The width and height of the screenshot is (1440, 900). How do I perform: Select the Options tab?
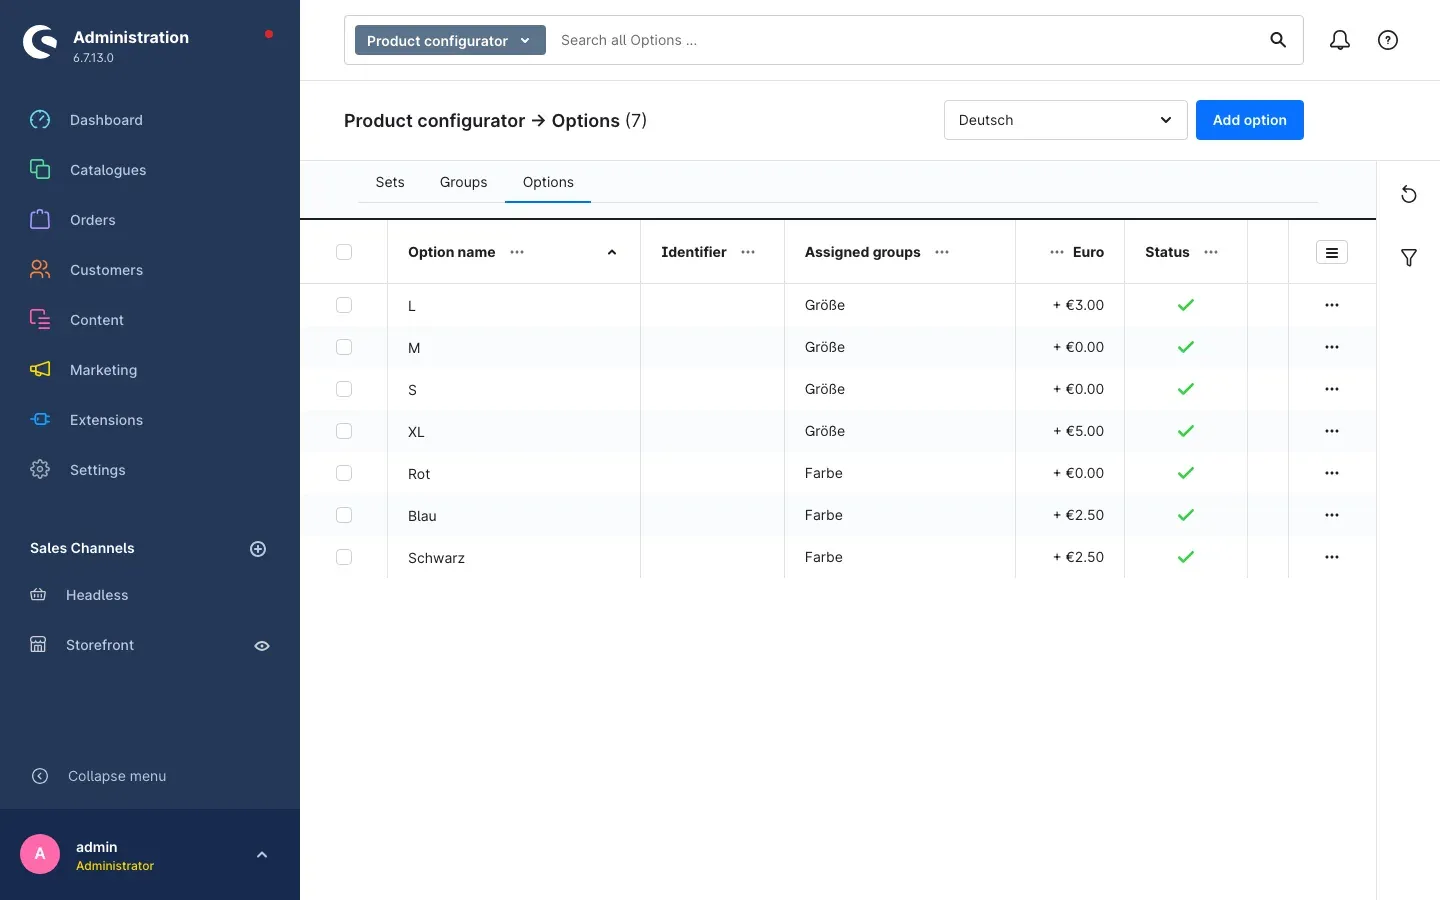(548, 182)
